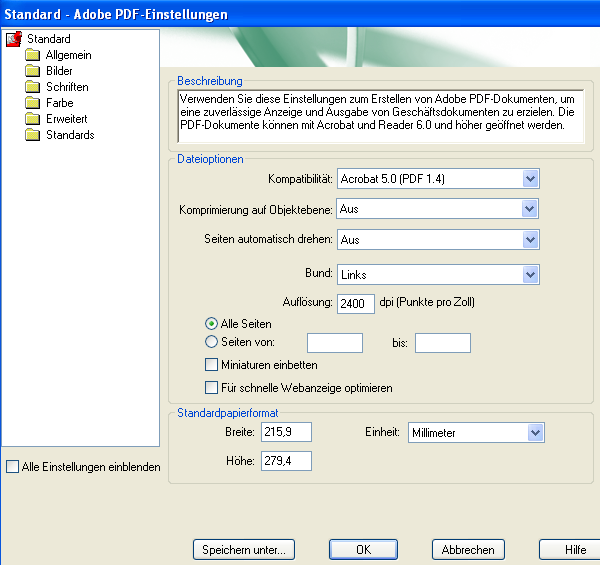
Task: Click the Auflösung field showing 2400
Action: (356, 304)
